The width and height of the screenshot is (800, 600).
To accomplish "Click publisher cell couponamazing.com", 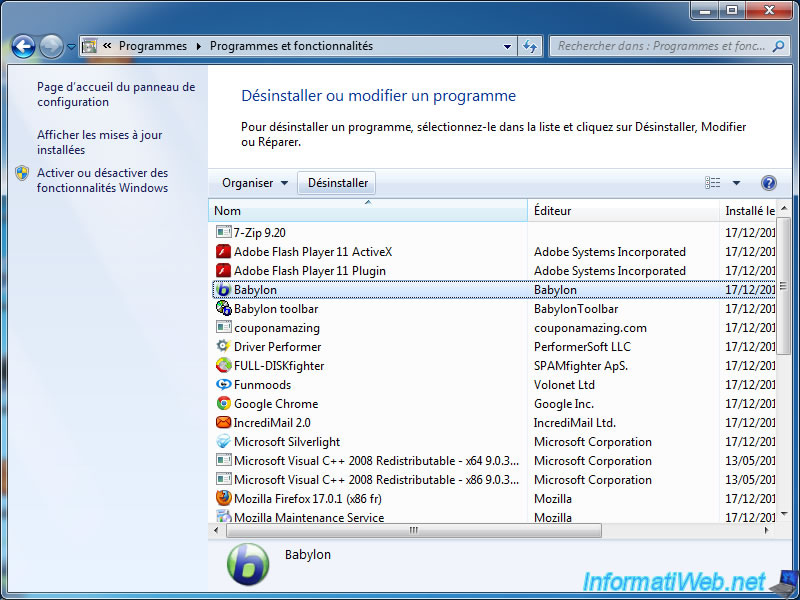I will coord(590,328).
